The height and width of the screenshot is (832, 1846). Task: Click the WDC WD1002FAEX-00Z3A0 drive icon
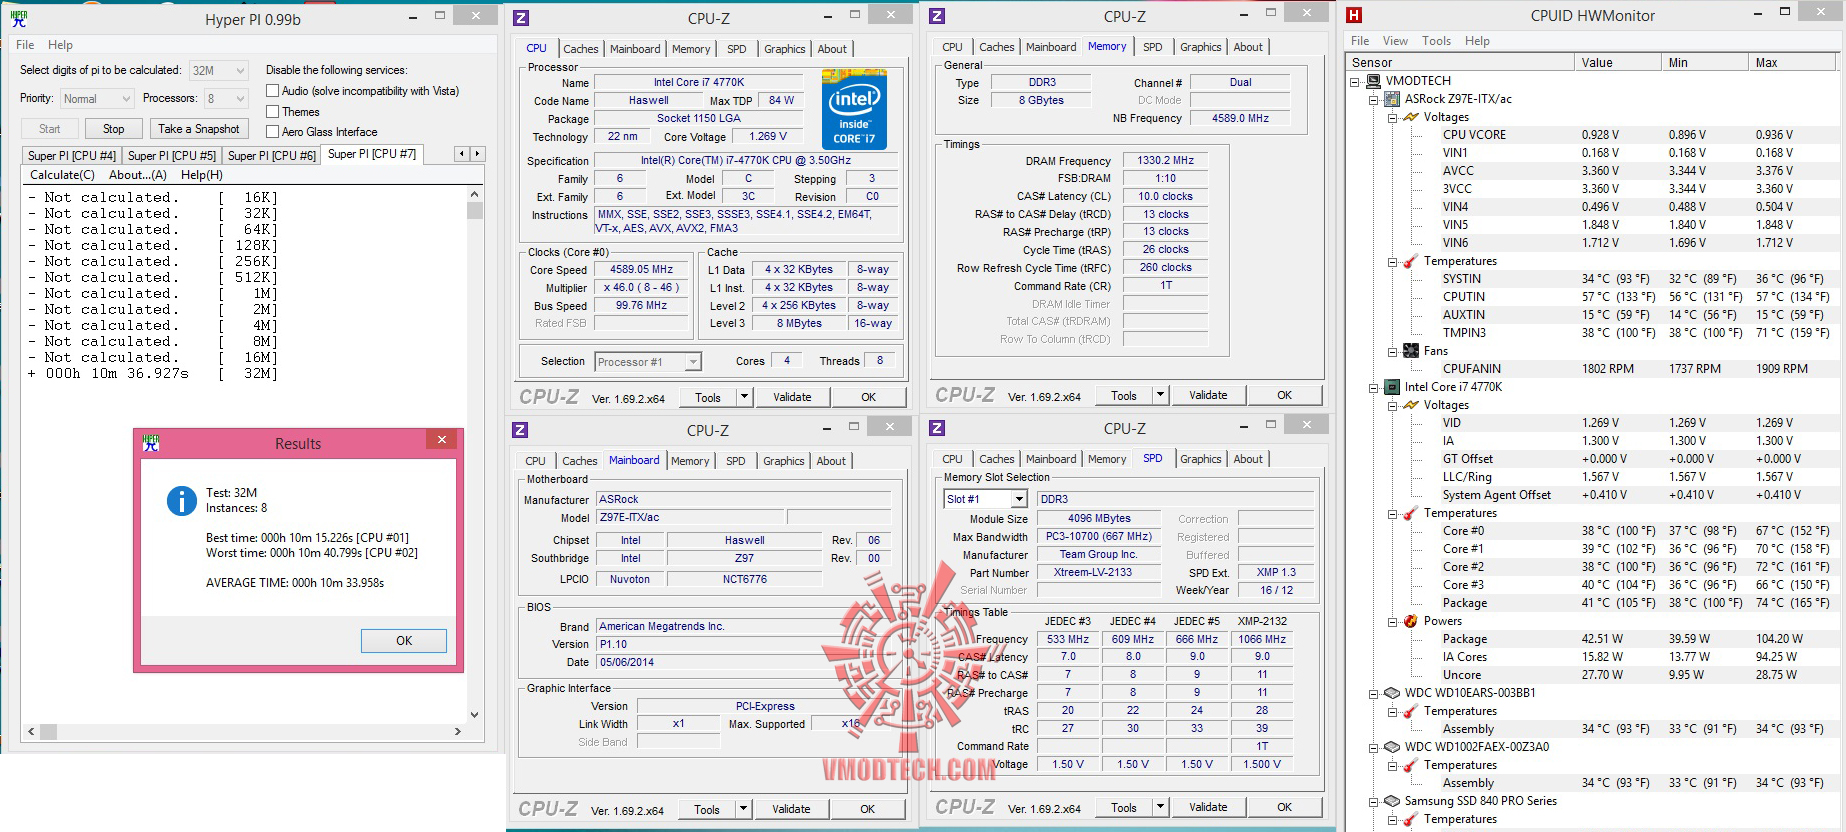(1394, 747)
